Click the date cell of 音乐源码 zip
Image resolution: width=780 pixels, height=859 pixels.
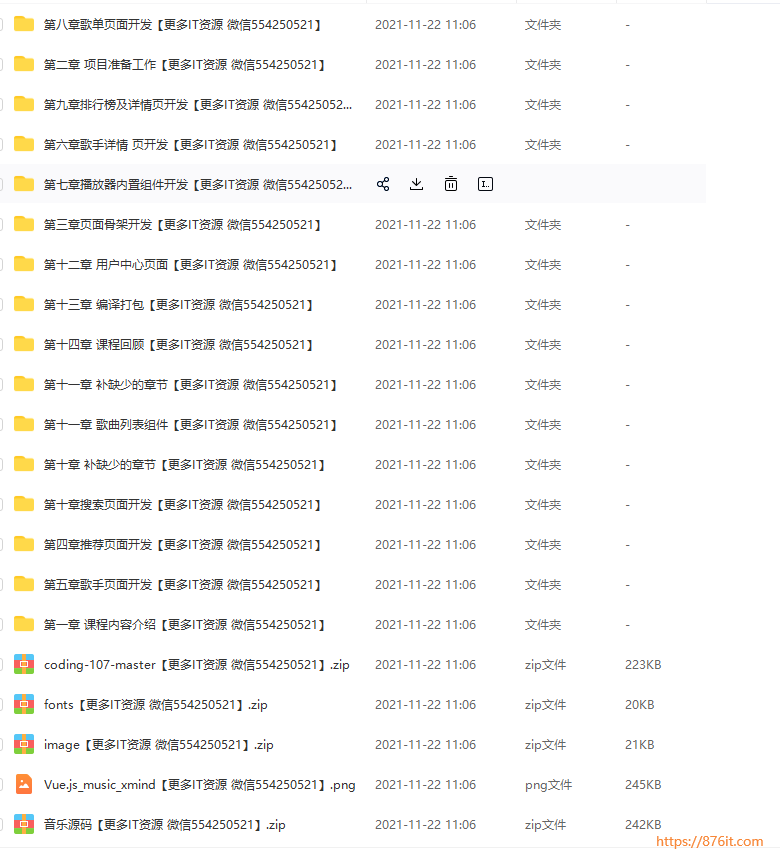click(426, 824)
